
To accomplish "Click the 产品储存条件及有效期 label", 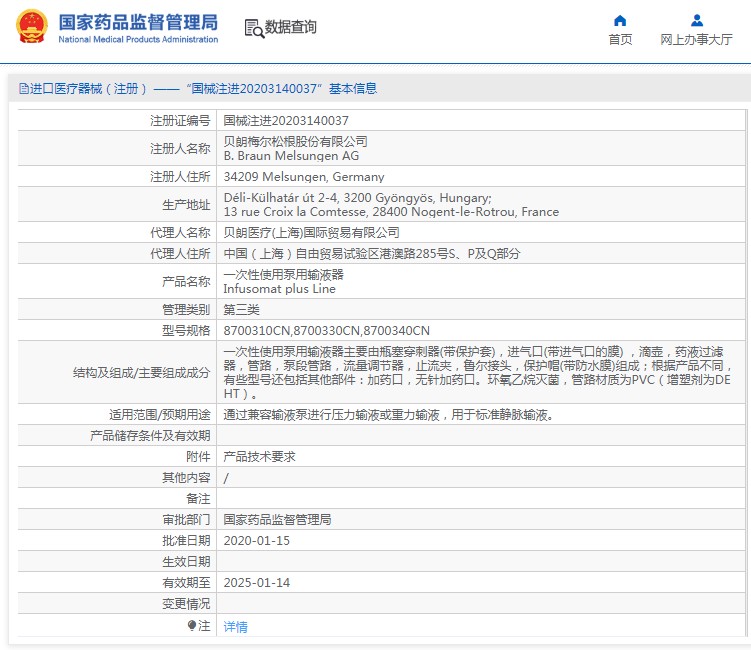I will (x=150, y=435).
